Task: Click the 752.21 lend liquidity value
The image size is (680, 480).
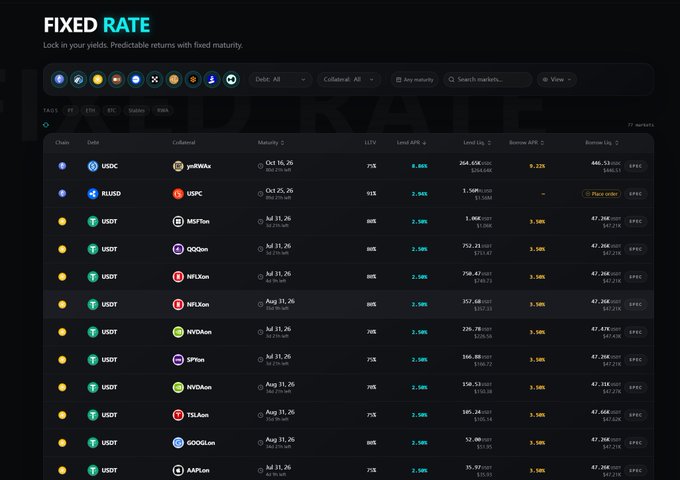Action: tap(471, 246)
